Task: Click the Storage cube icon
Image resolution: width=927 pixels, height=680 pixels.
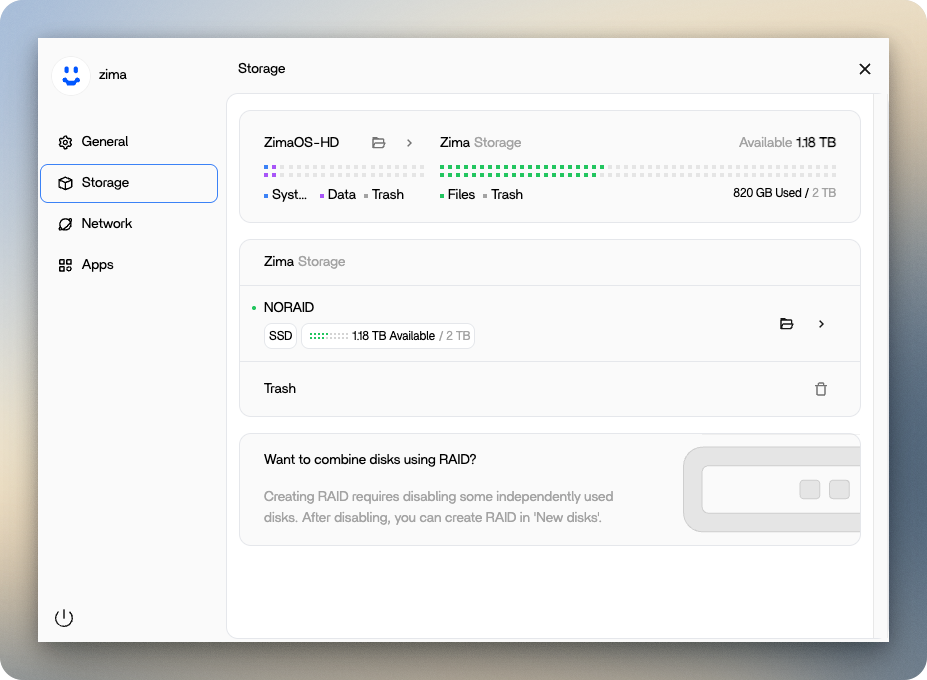Action: (65, 183)
